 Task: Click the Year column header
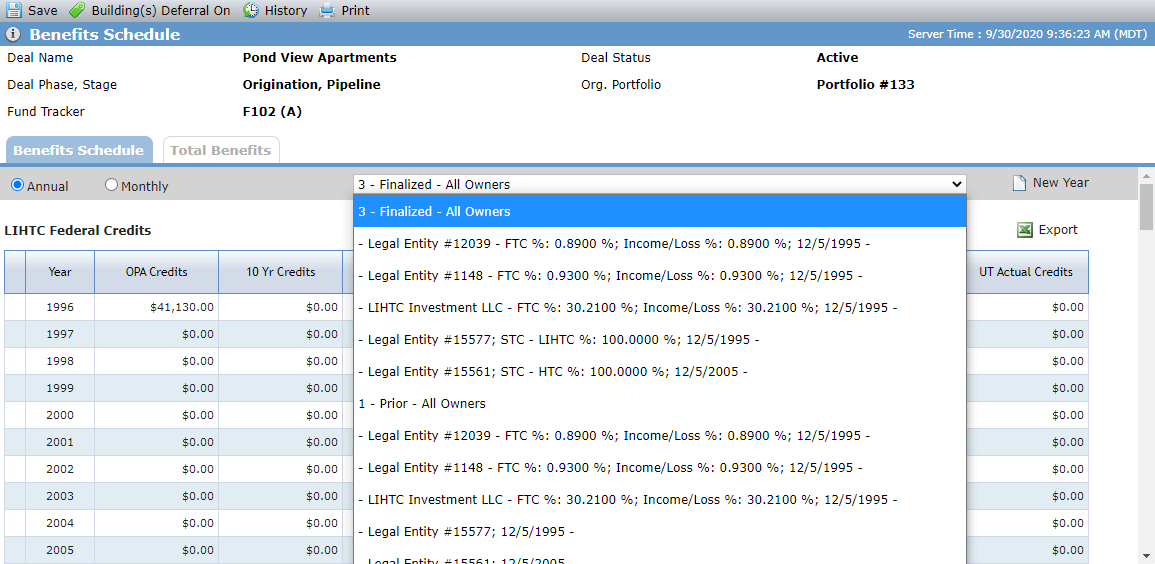60,272
